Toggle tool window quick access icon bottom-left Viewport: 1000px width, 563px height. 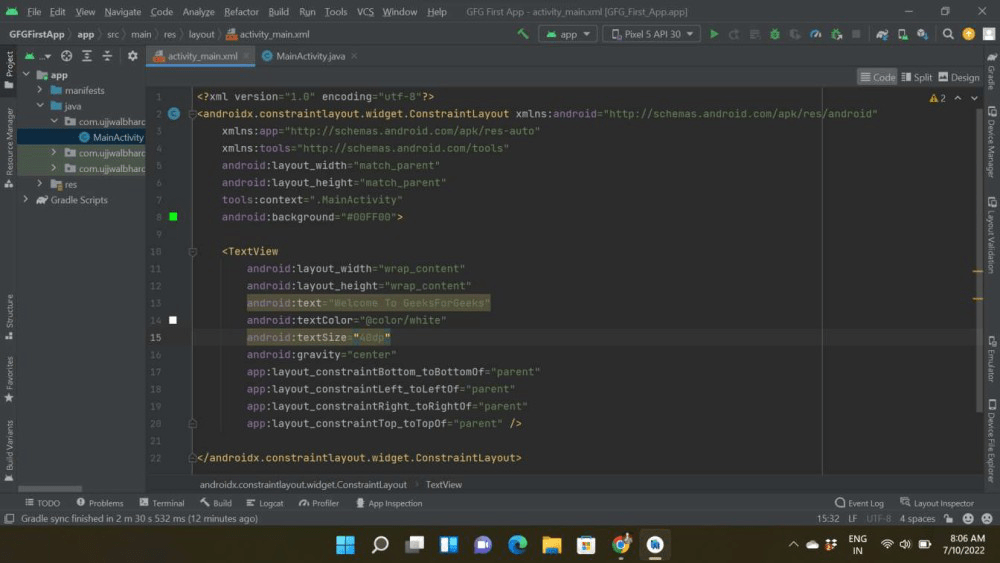[9, 518]
